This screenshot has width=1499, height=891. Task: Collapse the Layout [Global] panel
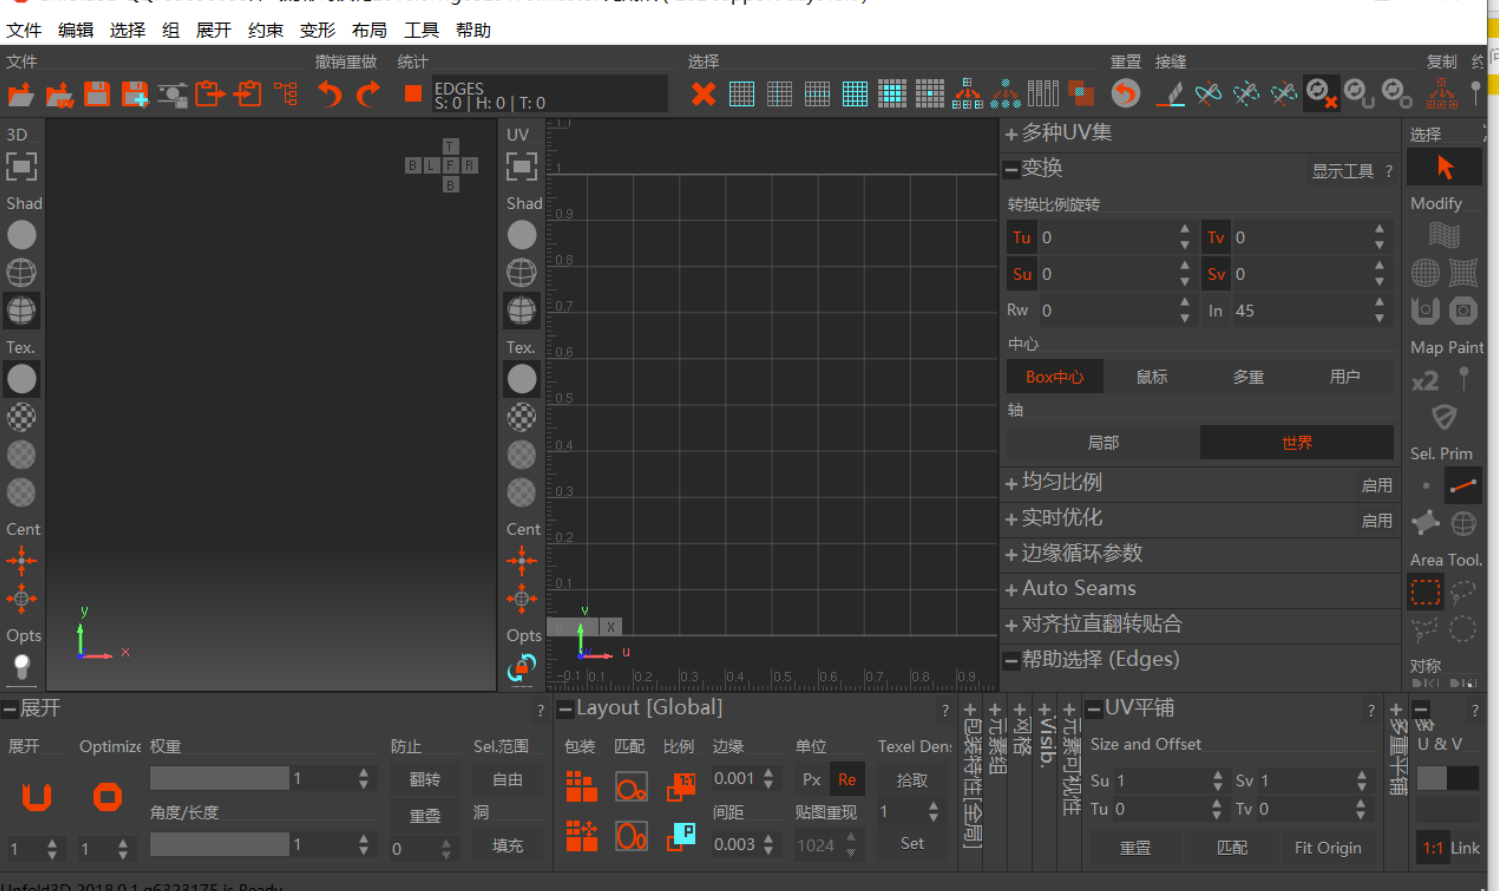pyautogui.click(x=565, y=709)
